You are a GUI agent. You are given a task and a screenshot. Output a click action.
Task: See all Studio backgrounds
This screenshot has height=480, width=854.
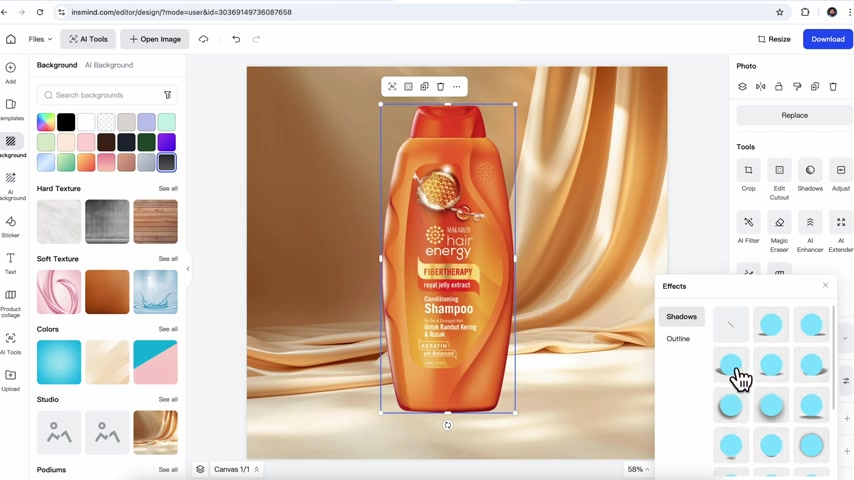tap(168, 399)
